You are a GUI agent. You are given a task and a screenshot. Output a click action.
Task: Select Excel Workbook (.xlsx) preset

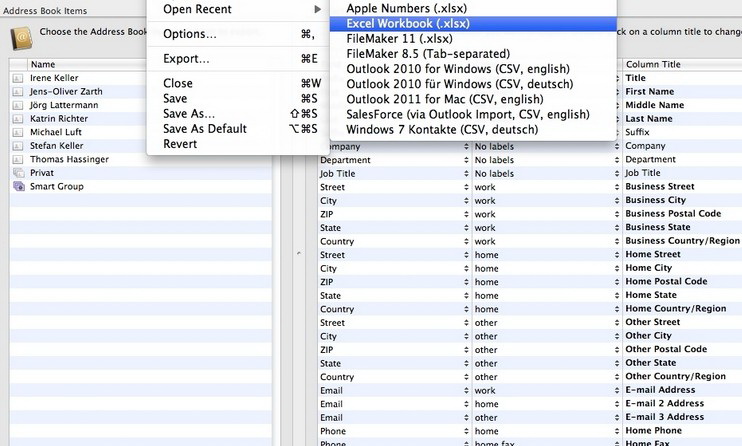point(473,24)
